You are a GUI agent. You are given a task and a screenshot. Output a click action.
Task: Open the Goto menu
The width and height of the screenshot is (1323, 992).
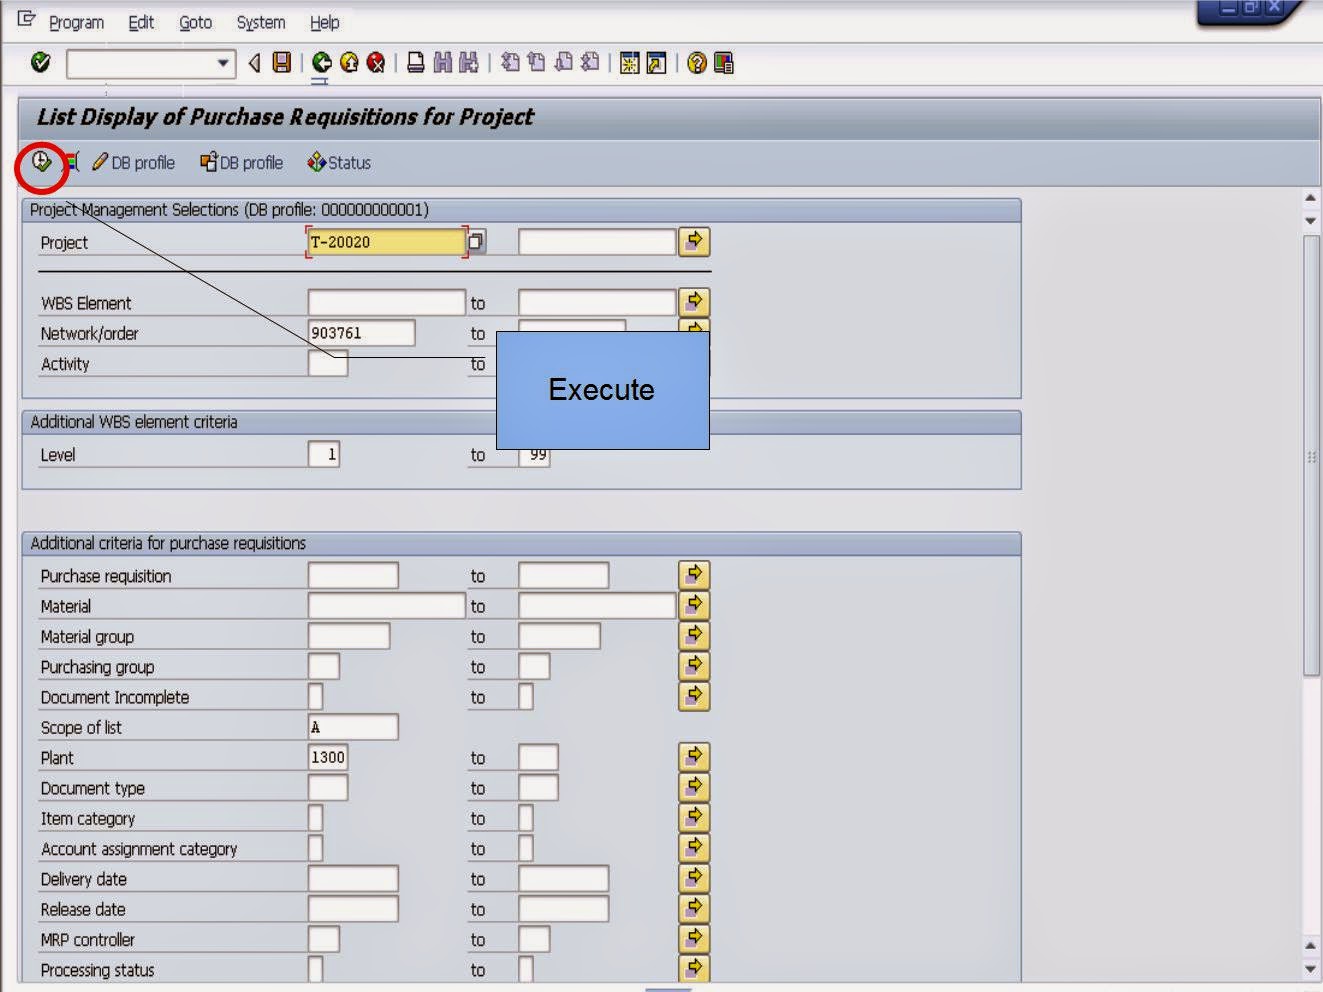click(x=196, y=22)
